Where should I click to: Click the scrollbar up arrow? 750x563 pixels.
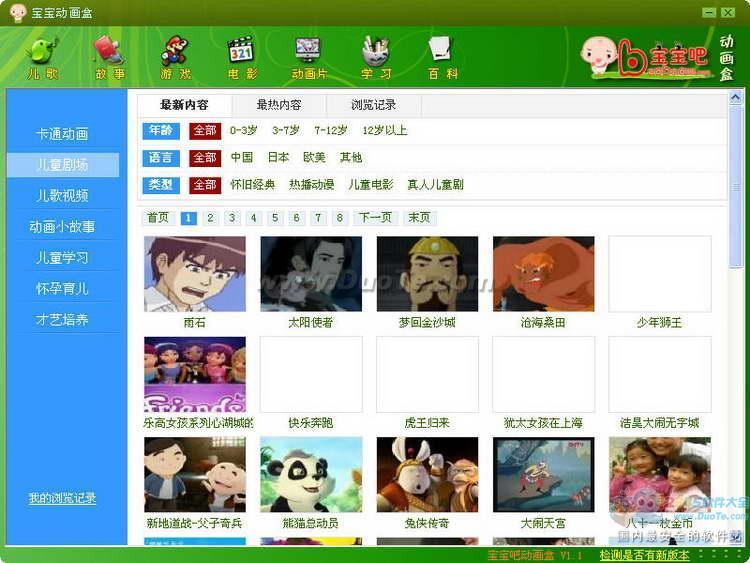pyautogui.click(x=736, y=98)
